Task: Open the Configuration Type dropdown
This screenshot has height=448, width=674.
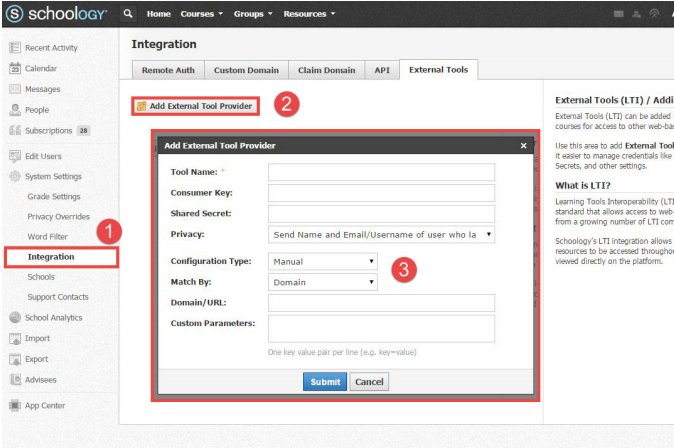Action: [x=323, y=261]
